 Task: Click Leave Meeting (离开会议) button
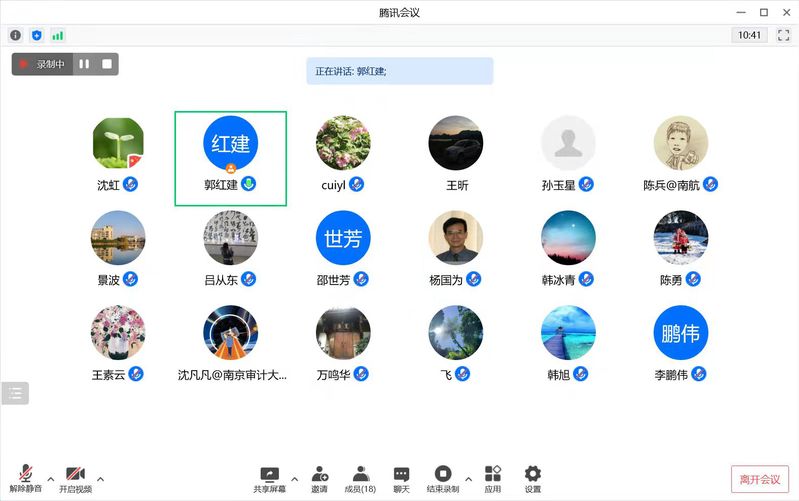tap(759, 479)
